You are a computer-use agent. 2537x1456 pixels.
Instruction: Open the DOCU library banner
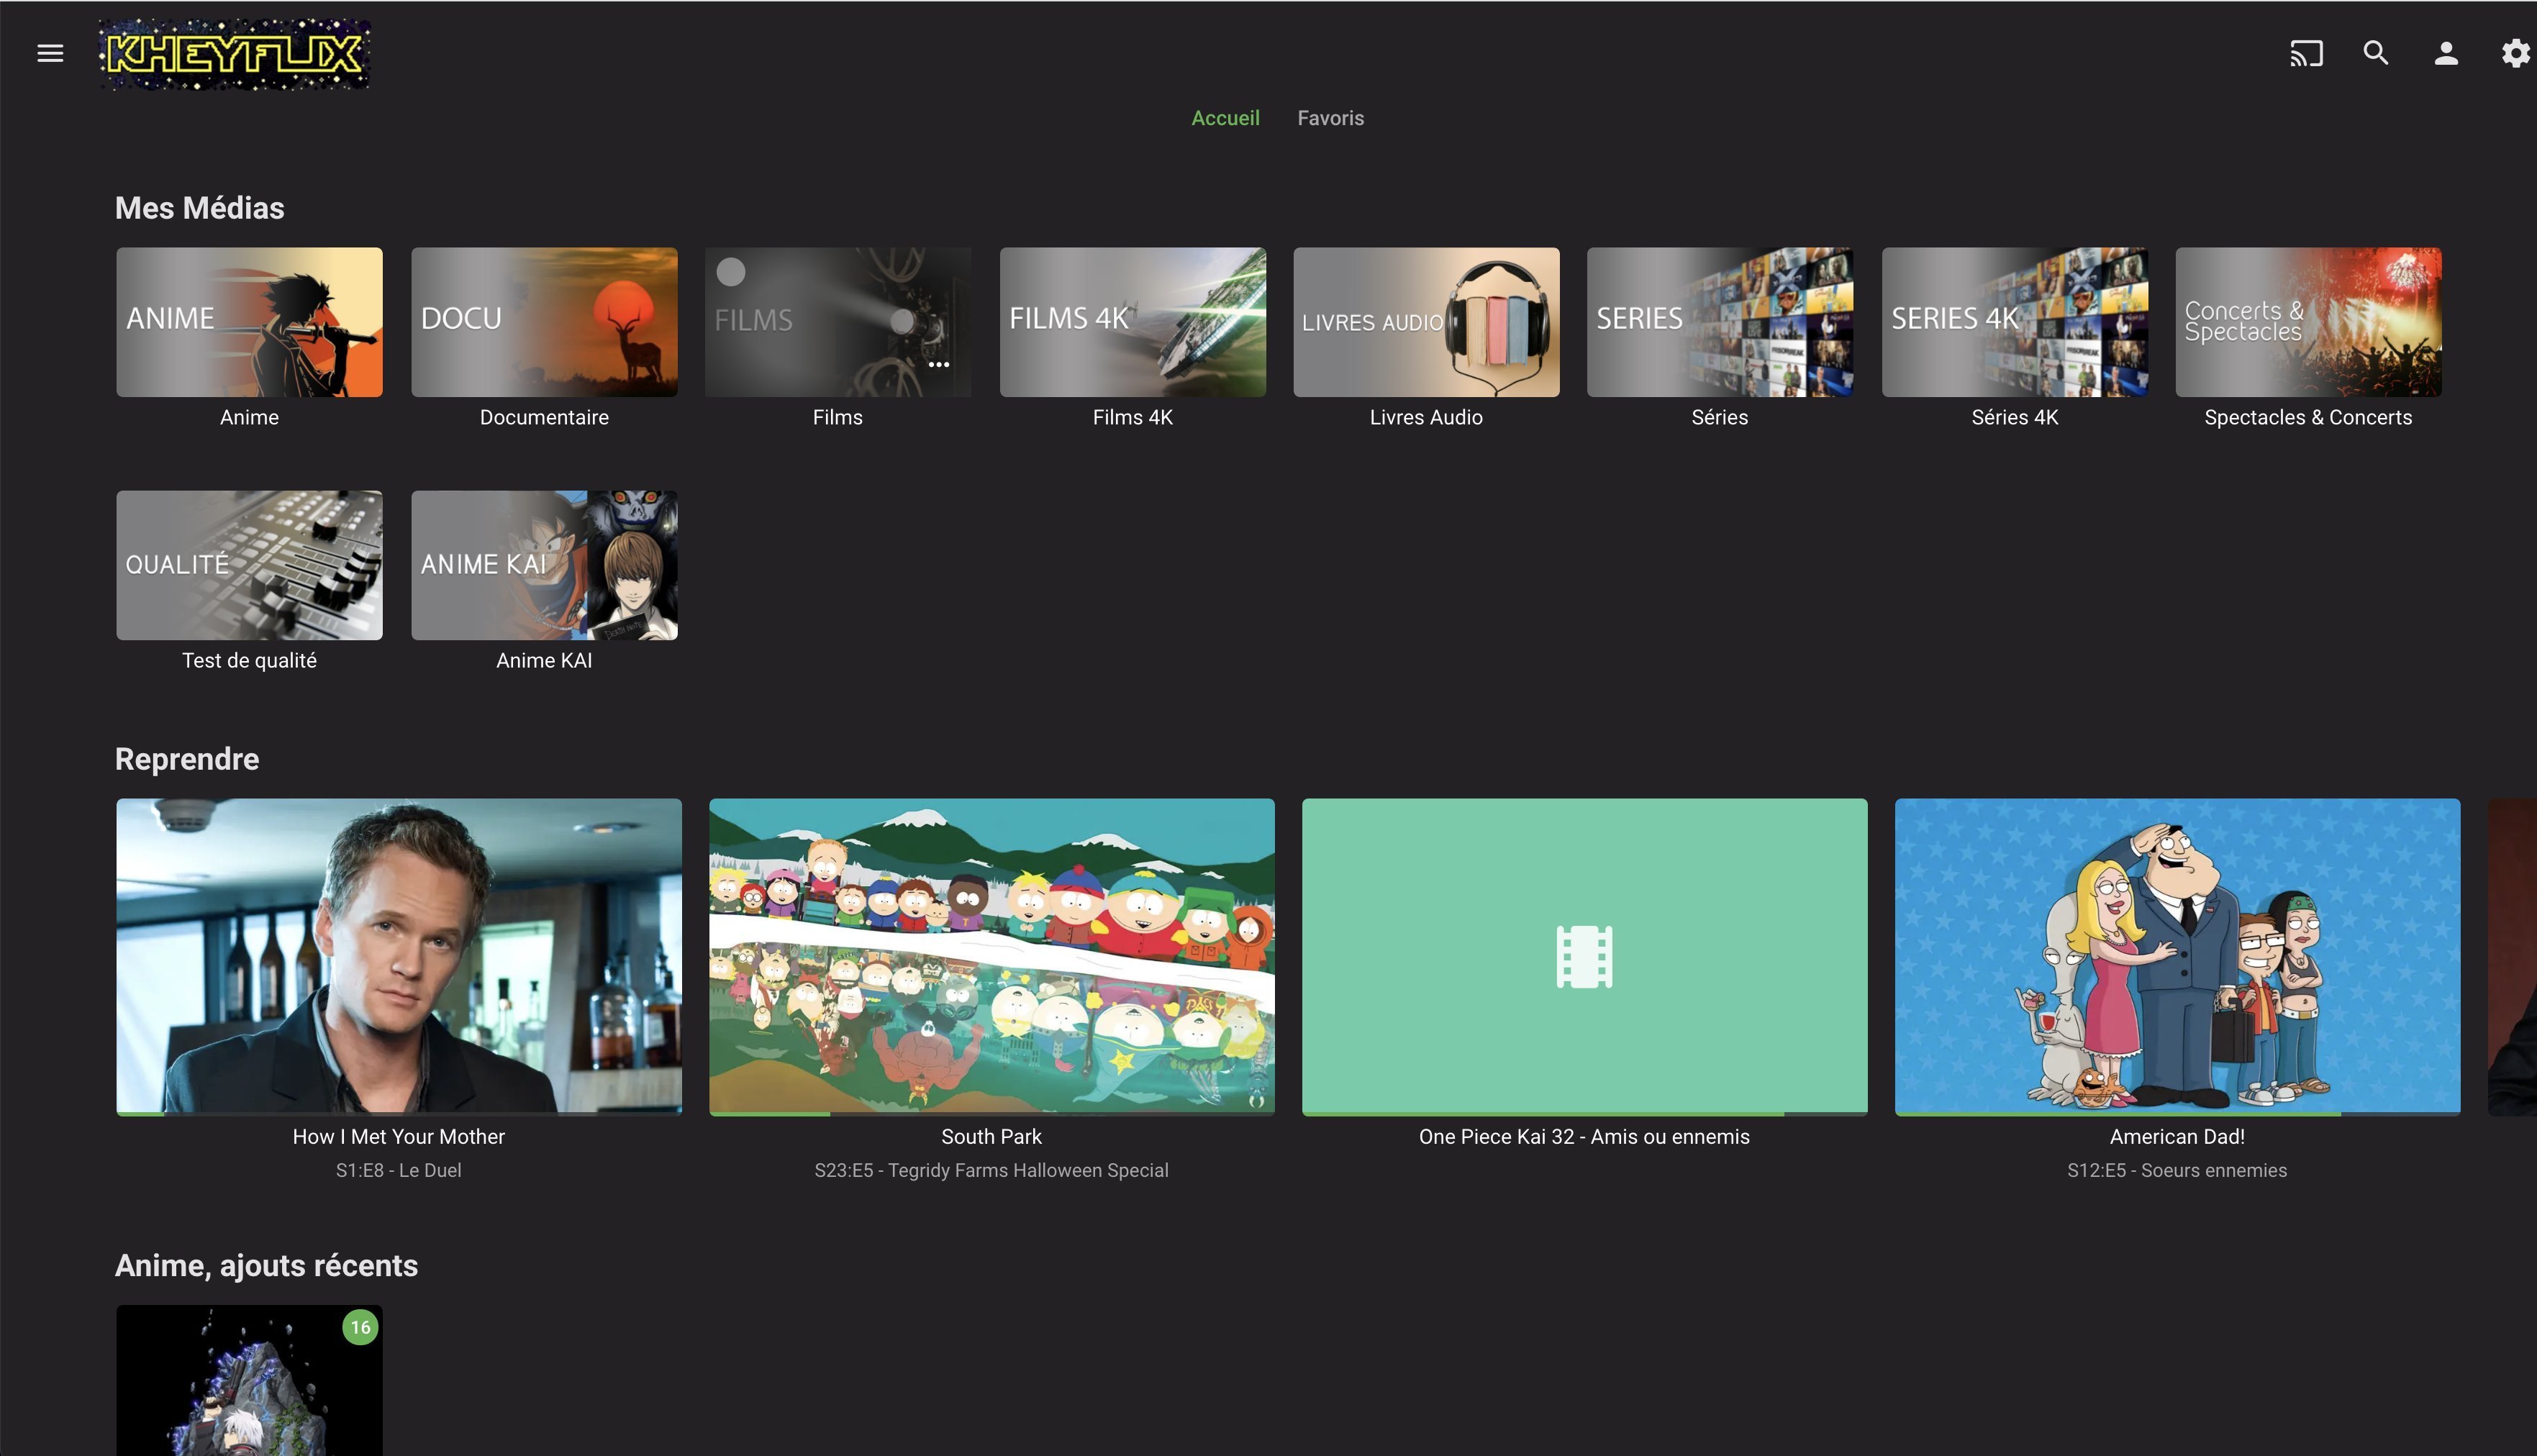pyautogui.click(x=544, y=322)
